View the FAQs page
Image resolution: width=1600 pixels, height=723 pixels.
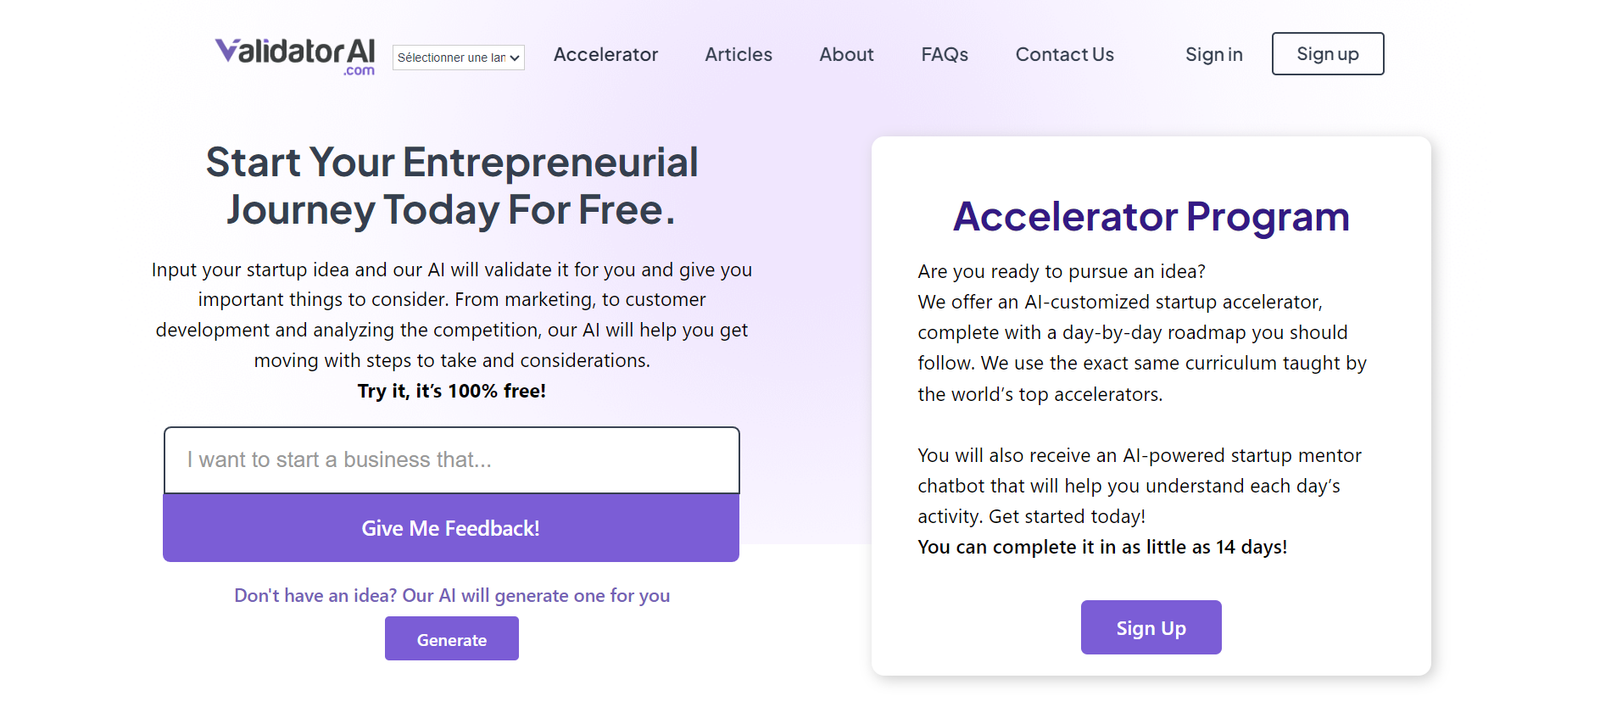944,54
